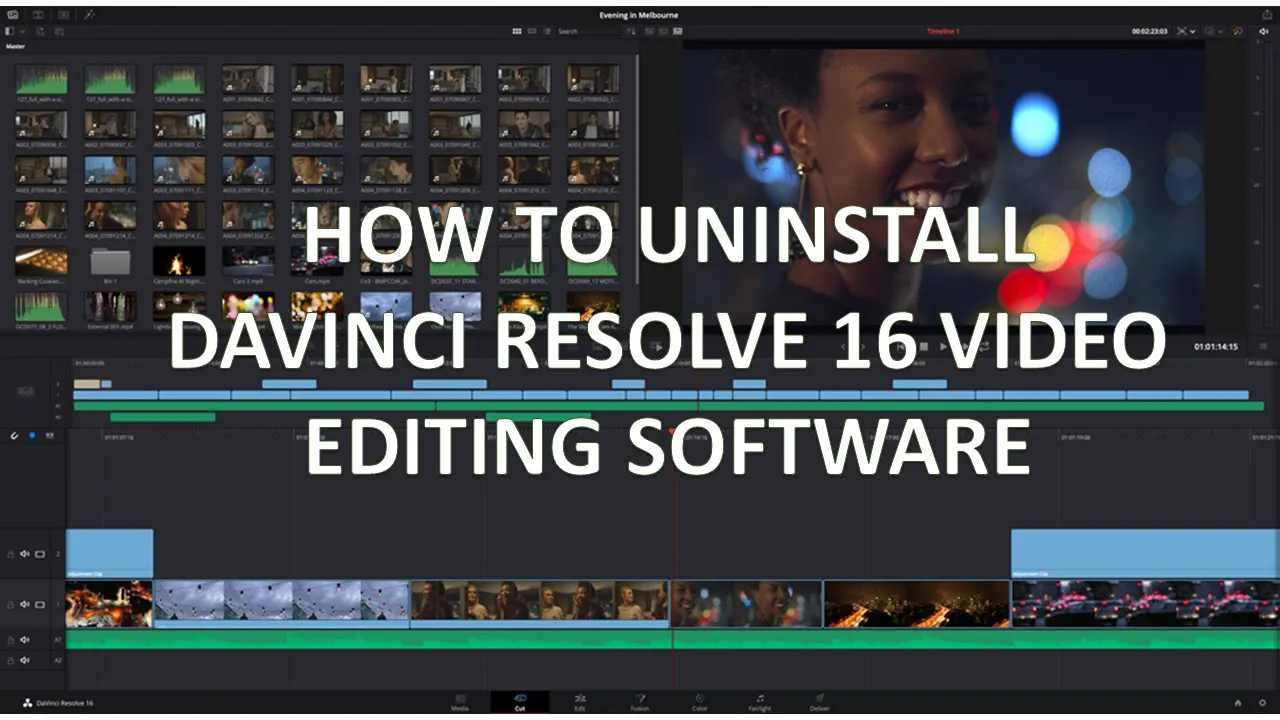
Task: Click the Timeline 1 title above viewer
Action: 943,31
